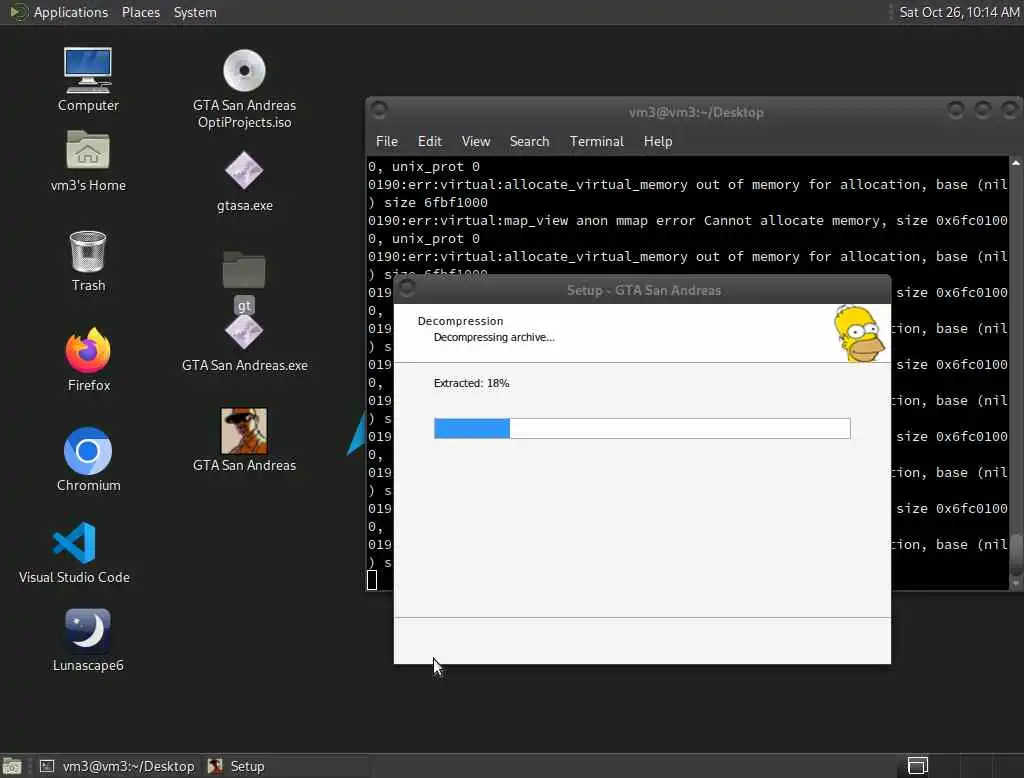
Task: Open vm3's Home folder icon
Action: [88, 161]
